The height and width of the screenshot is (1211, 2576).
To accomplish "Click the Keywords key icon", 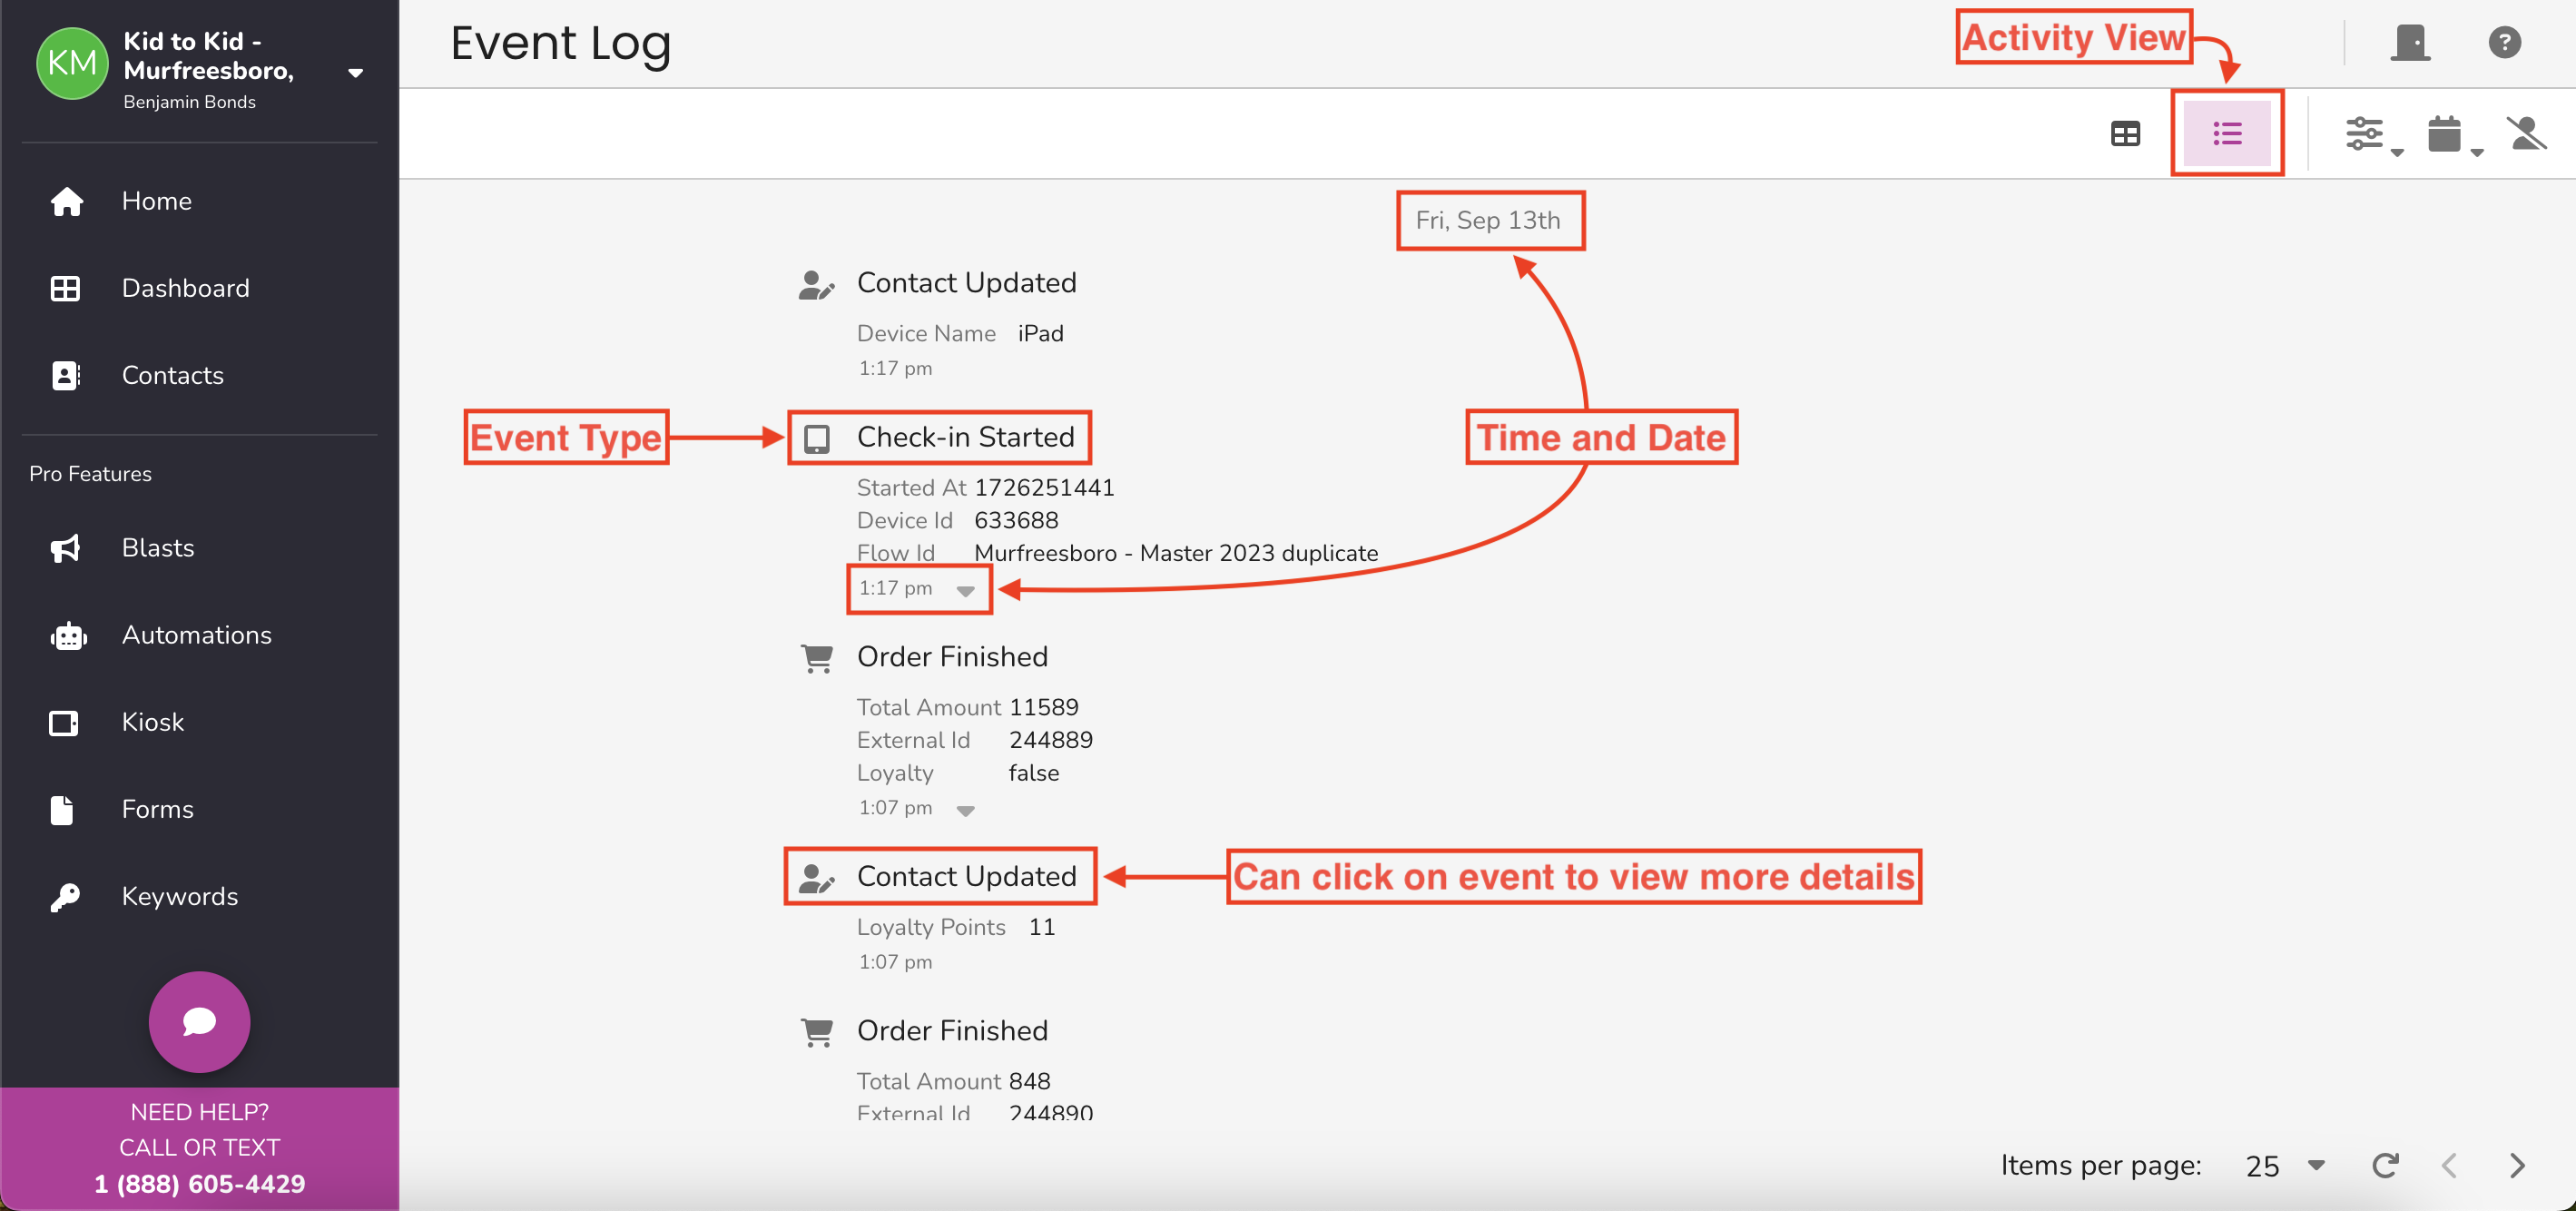I will click(x=65, y=896).
